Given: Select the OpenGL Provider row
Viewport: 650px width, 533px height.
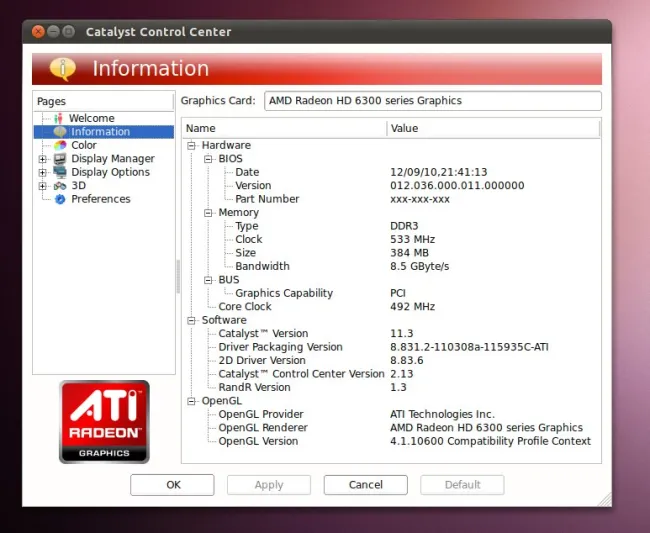Looking at the screenshot, I should click(x=391, y=414).
